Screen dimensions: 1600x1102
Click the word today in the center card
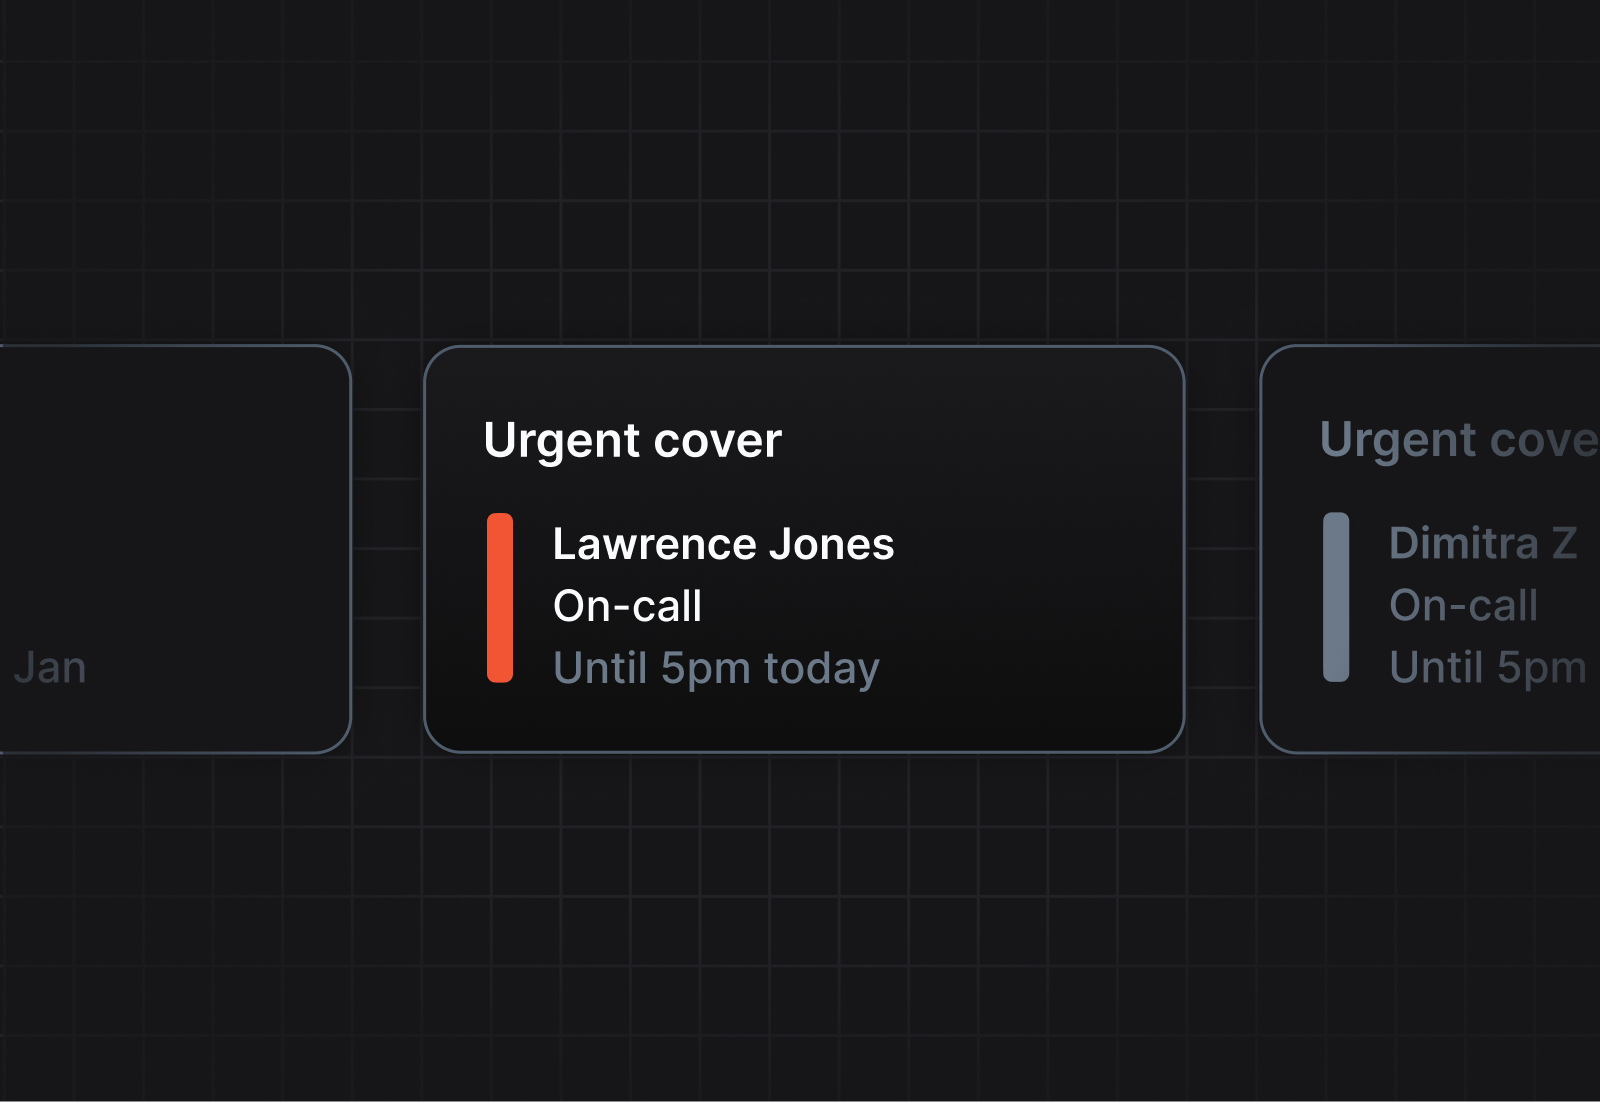pos(821,669)
